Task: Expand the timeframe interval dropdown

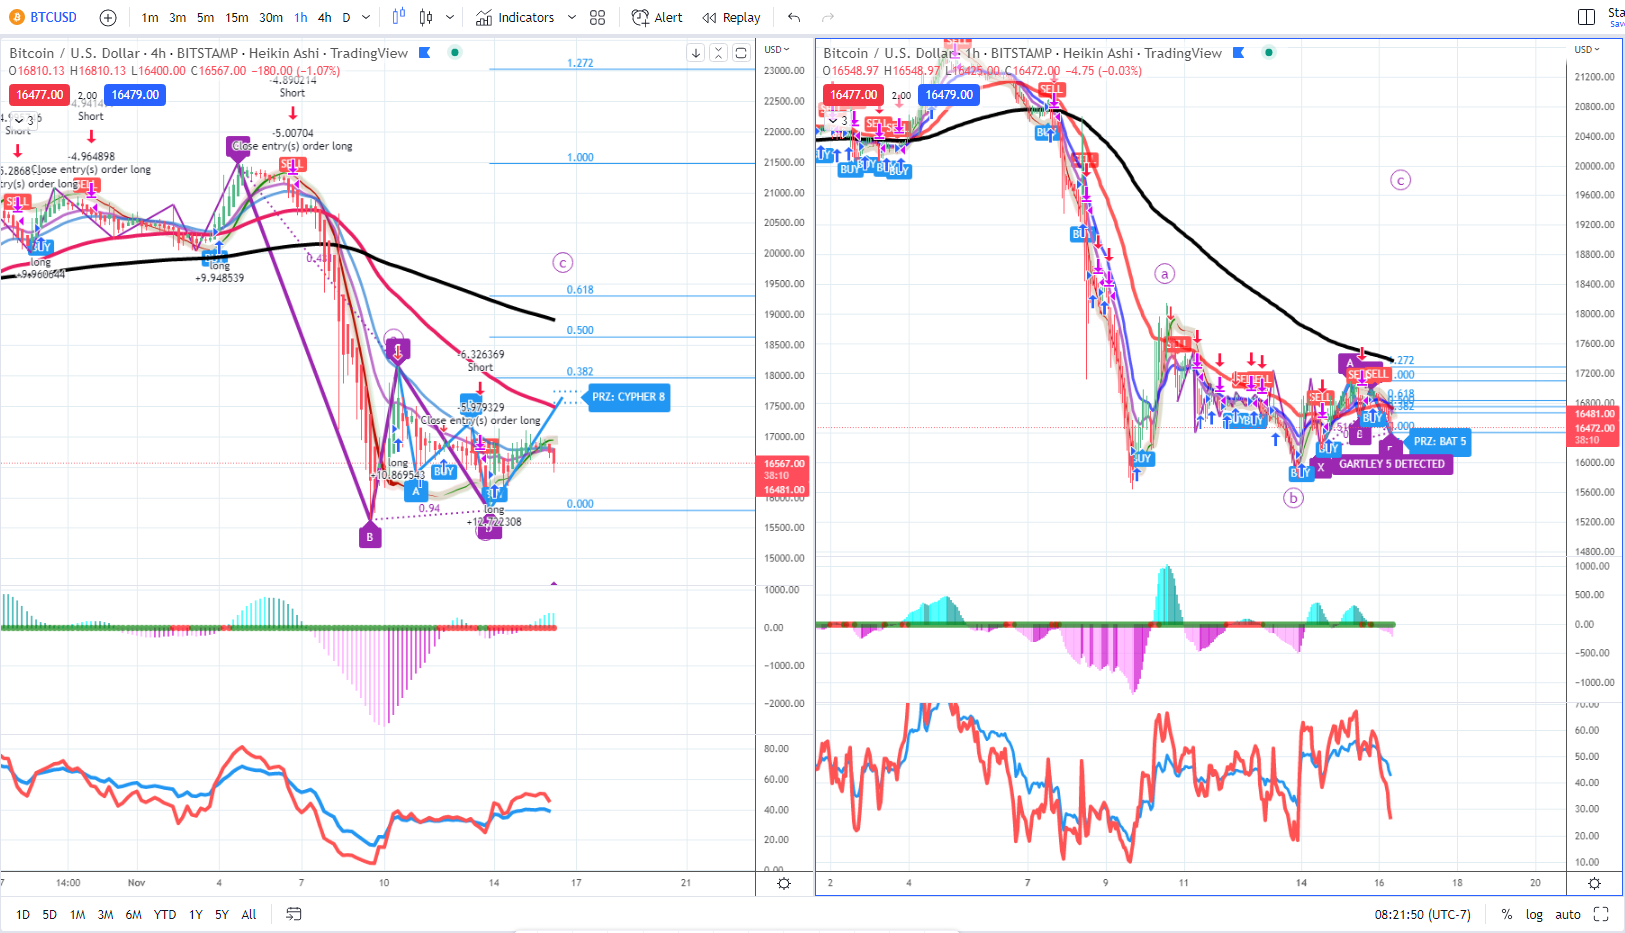Action: coord(366,17)
